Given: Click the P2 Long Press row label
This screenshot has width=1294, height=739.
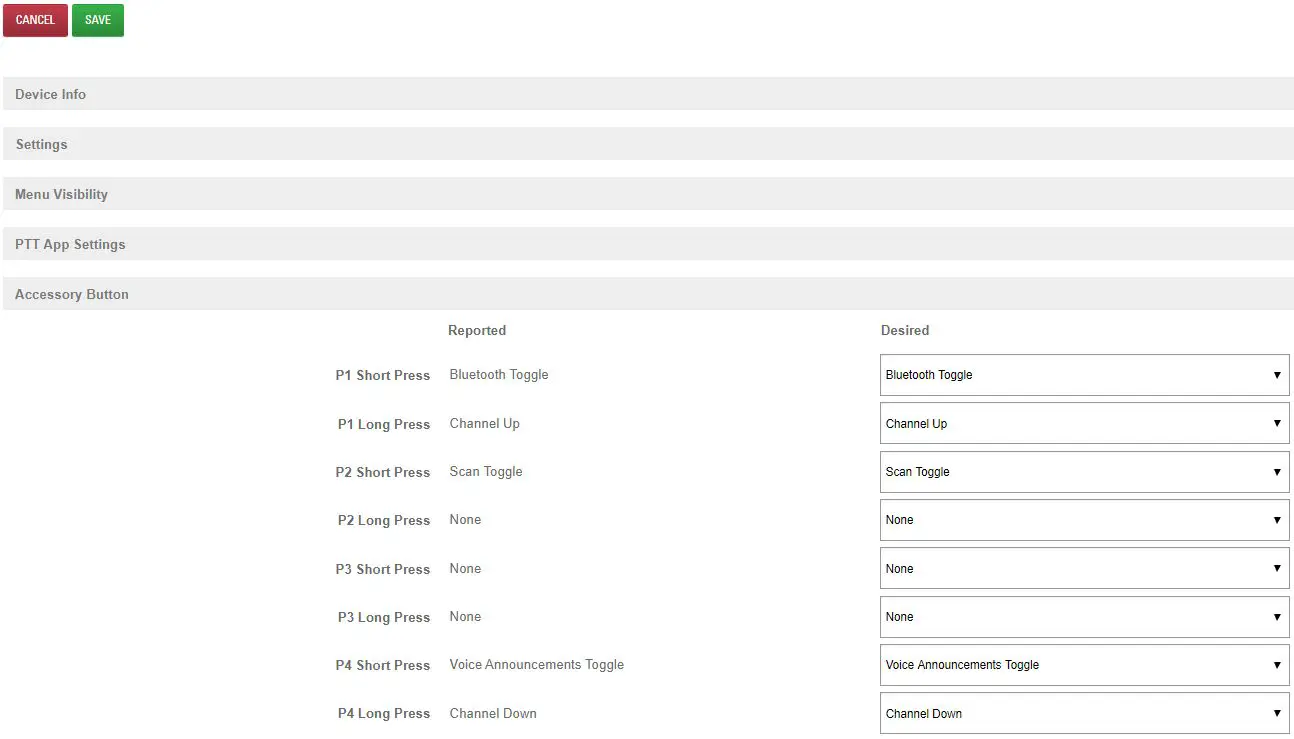Looking at the screenshot, I should [384, 521].
